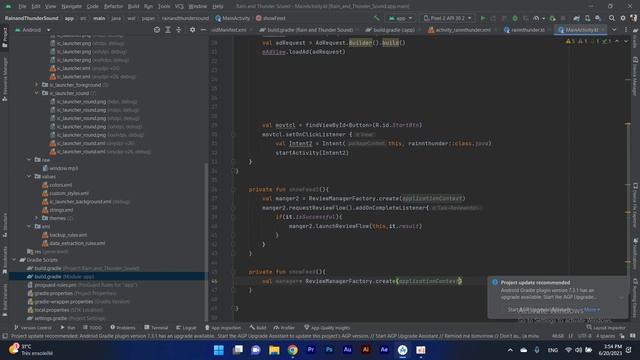Image resolution: width=640 pixels, height=360 pixels.
Task: Collapse the ic_launcher_round folder
Action: click(36, 93)
